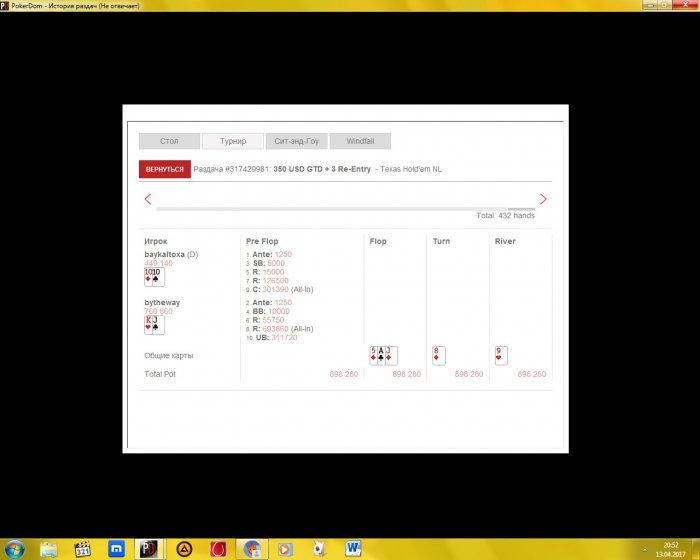Go to next hand with right arrow

pyautogui.click(x=543, y=199)
